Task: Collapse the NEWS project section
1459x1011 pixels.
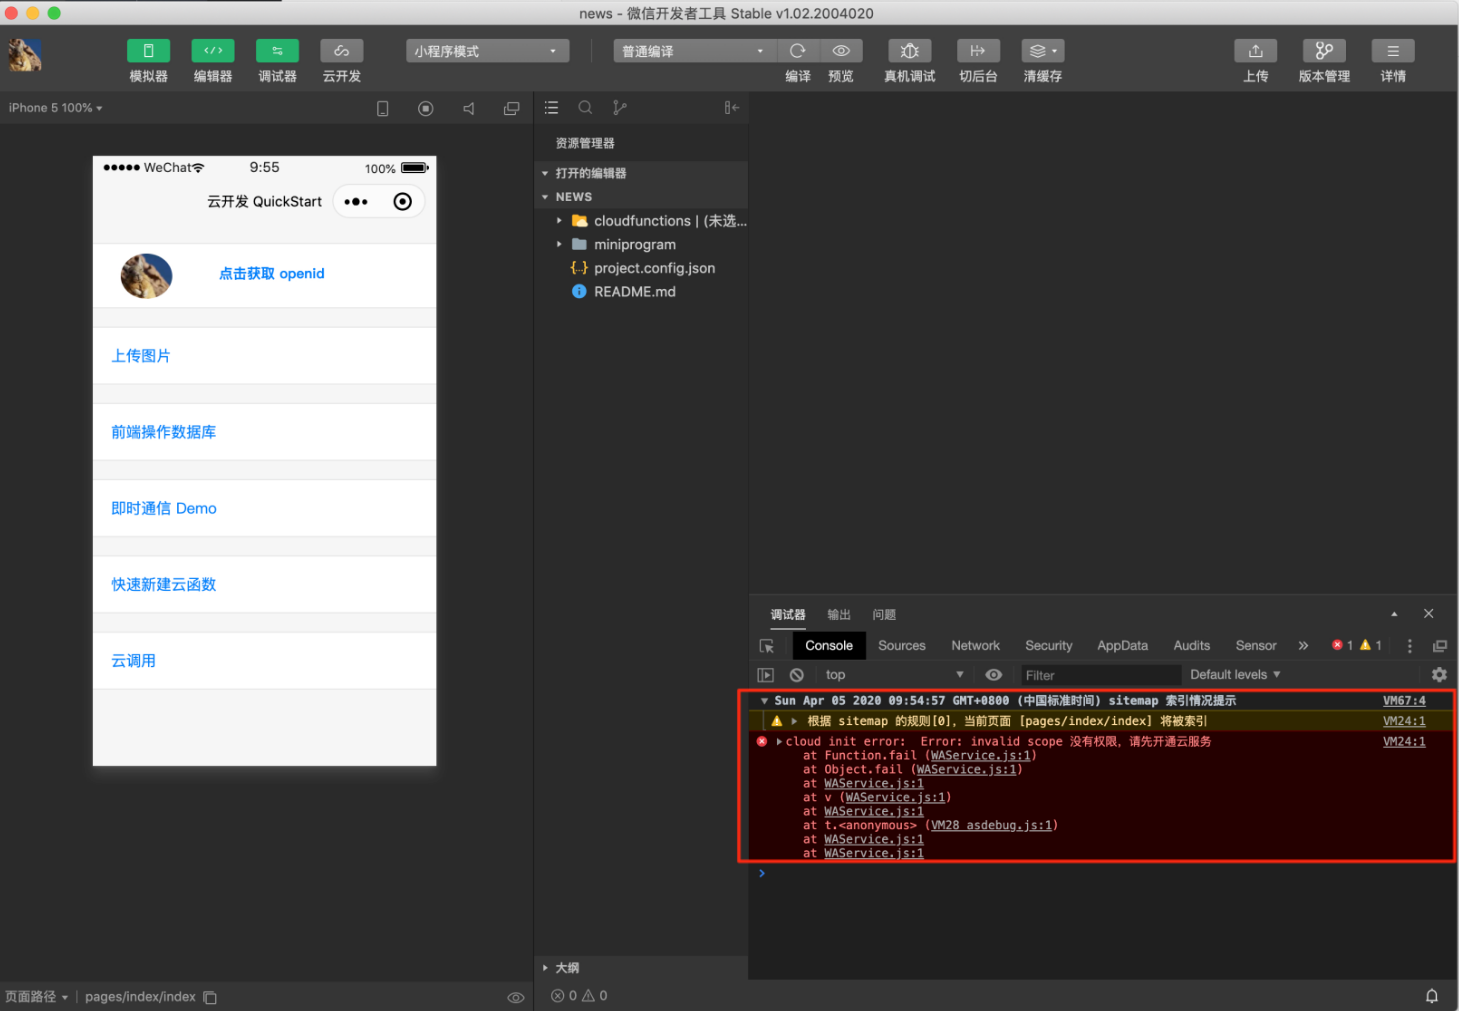Action: 641,197
